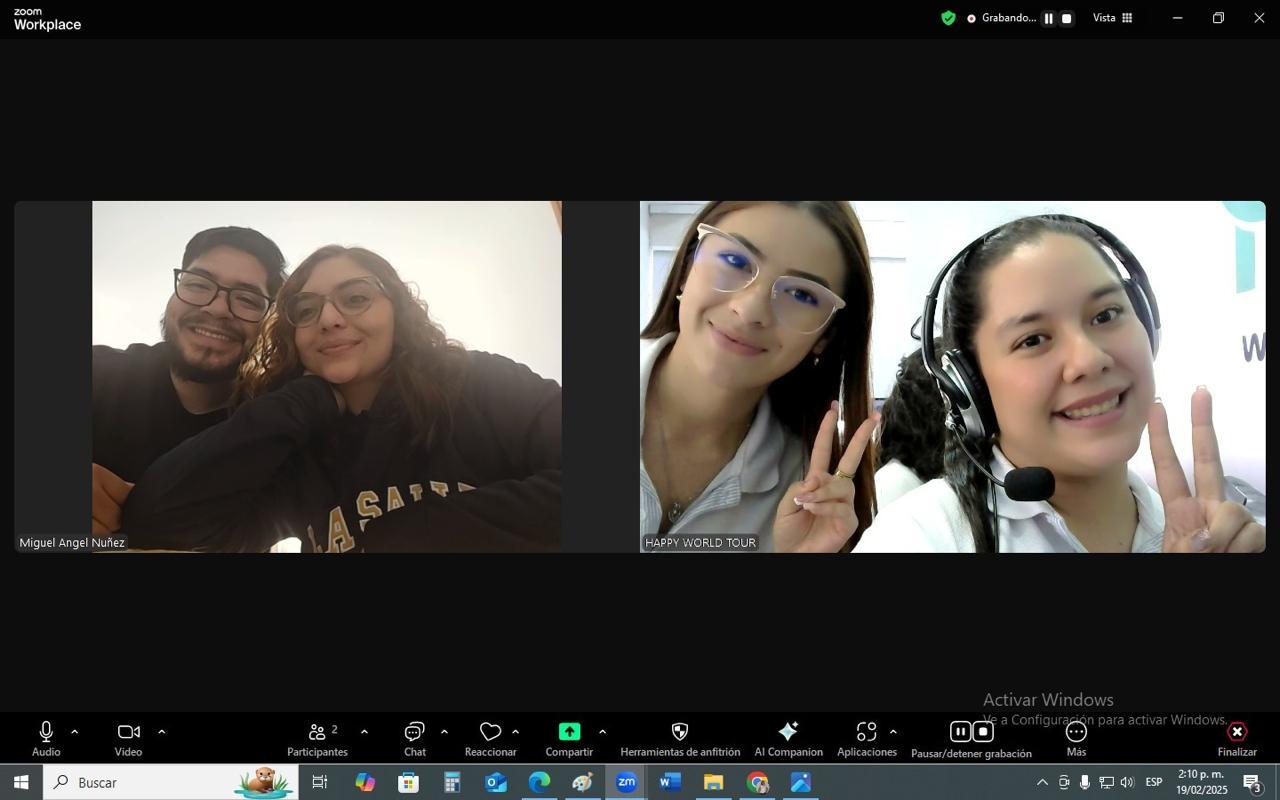
Task: Pause recording from top bar indicator
Action: pyautogui.click(x=1048, y=18)
